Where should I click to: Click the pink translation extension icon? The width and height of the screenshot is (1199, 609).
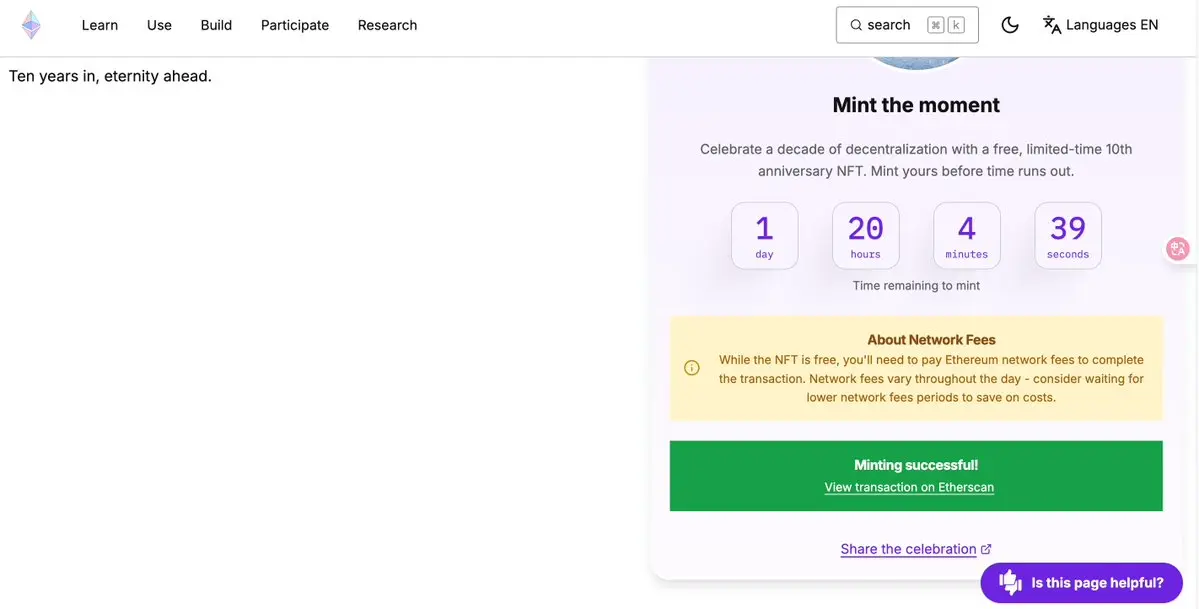coord(1178,249)
